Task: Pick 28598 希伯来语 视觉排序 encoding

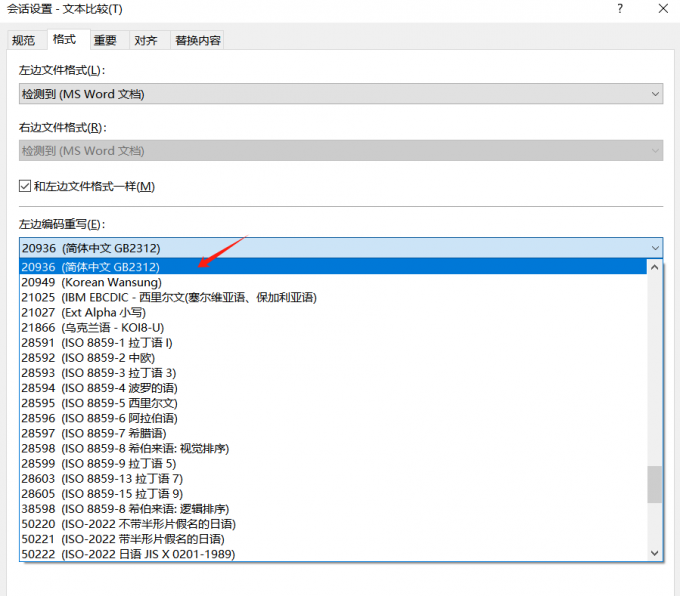Action: tap(333, 448)
